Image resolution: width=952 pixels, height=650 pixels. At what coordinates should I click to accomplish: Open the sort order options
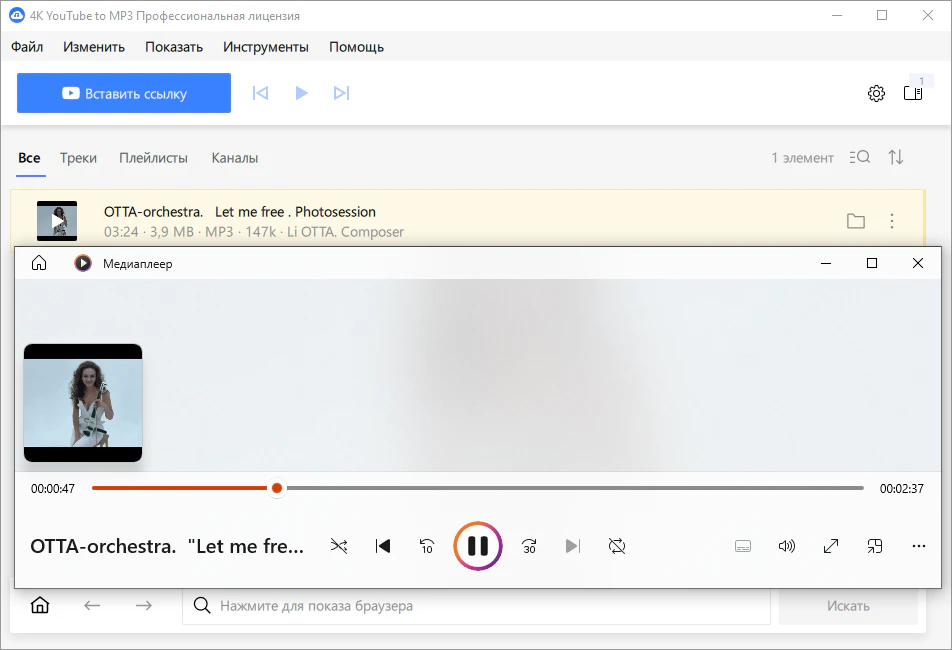click(x=896, y=158)
